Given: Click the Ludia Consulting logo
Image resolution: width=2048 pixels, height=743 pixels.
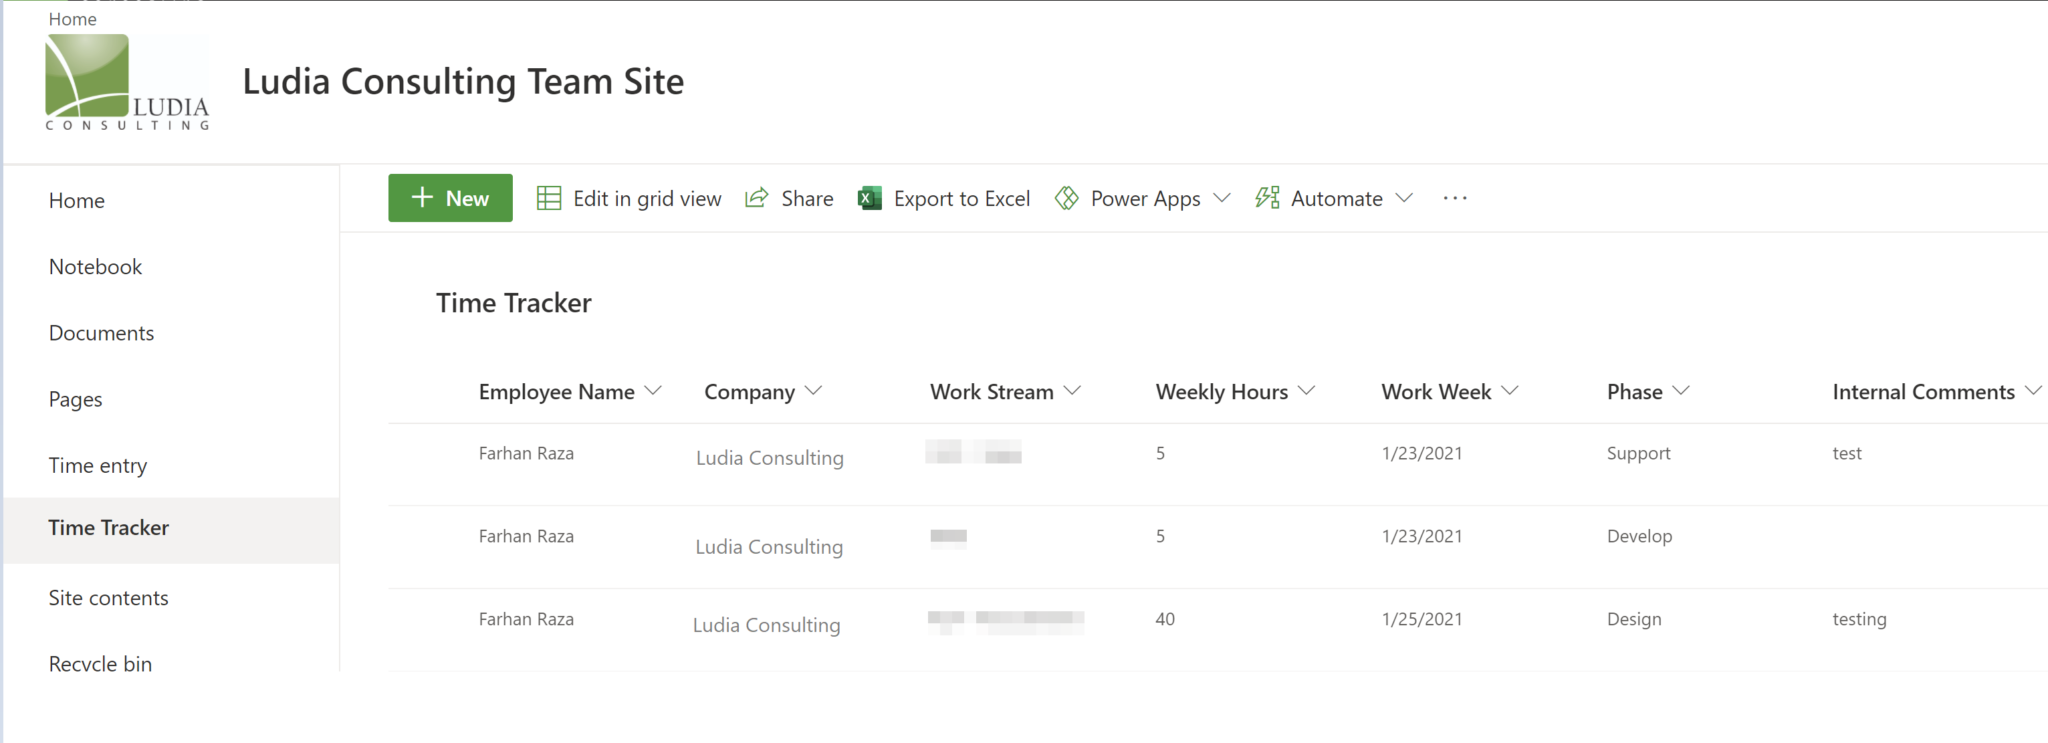Looking at the screenshot, I should (x=127, y=83).
